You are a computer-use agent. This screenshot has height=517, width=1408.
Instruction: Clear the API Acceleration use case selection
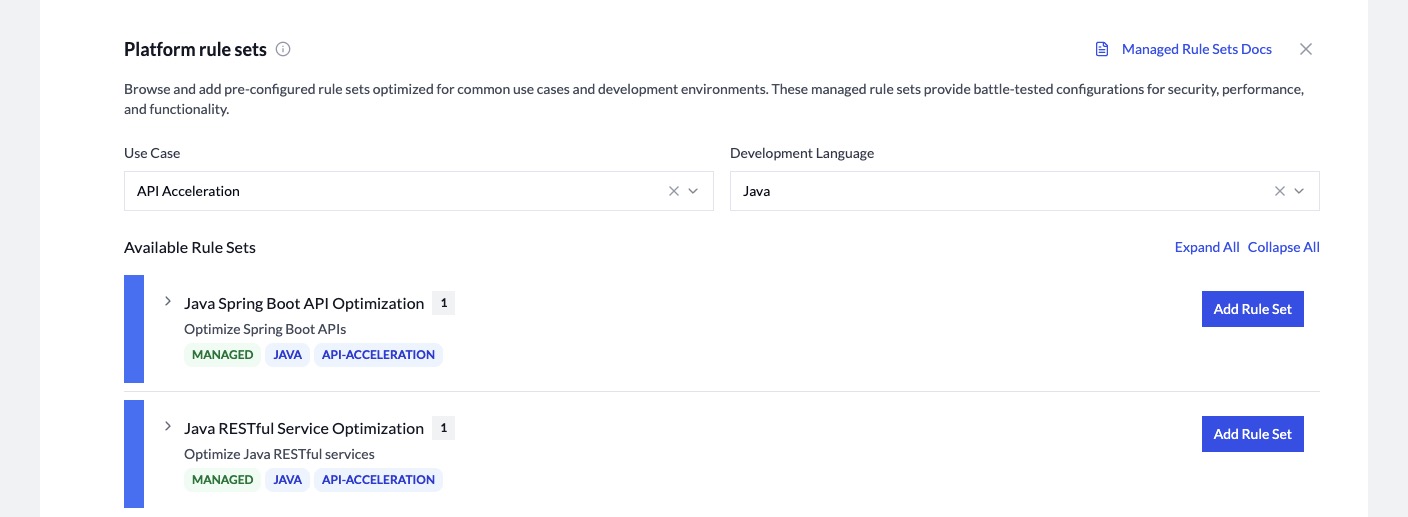pos(674,191)
